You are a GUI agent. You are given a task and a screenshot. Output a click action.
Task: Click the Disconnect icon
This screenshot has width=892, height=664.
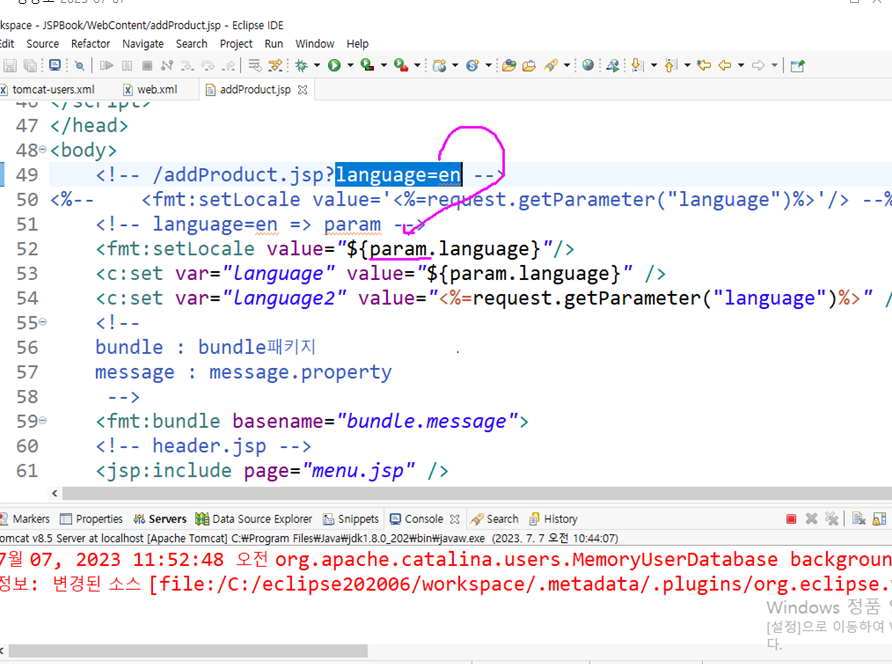[x=167, y=65]
